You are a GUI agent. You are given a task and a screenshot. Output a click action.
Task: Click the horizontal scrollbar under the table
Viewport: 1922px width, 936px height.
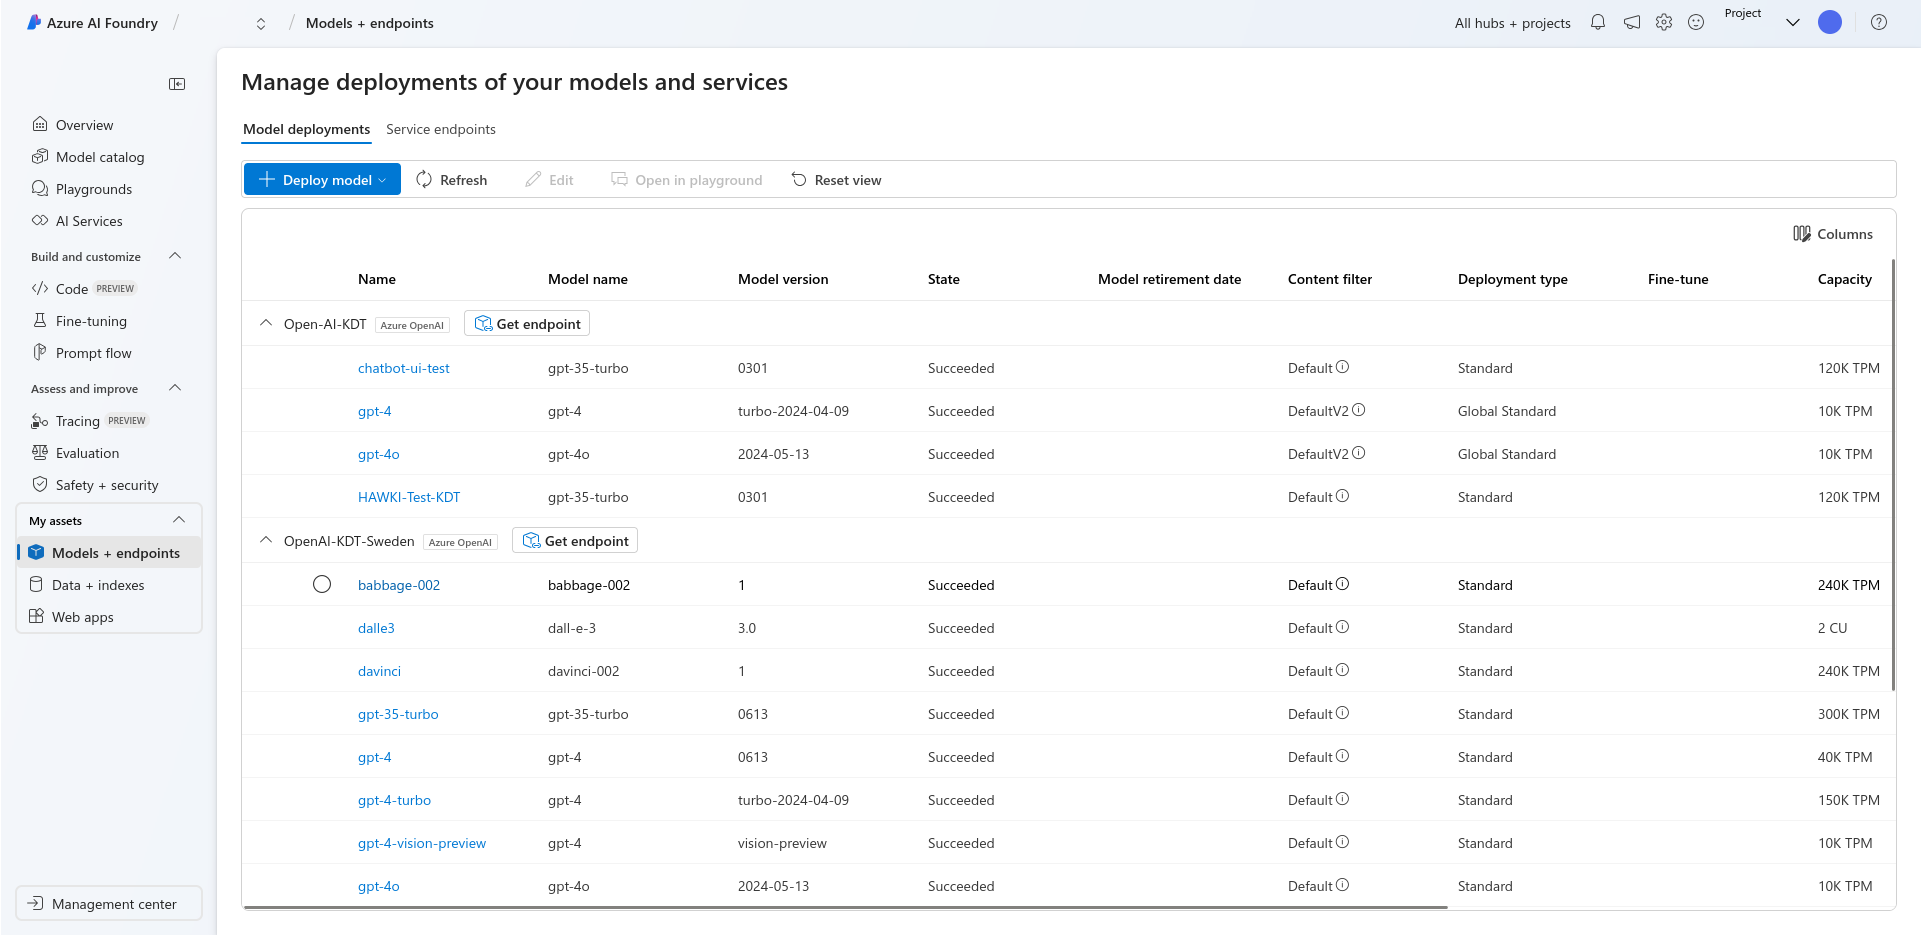click(x=846, y=907)
